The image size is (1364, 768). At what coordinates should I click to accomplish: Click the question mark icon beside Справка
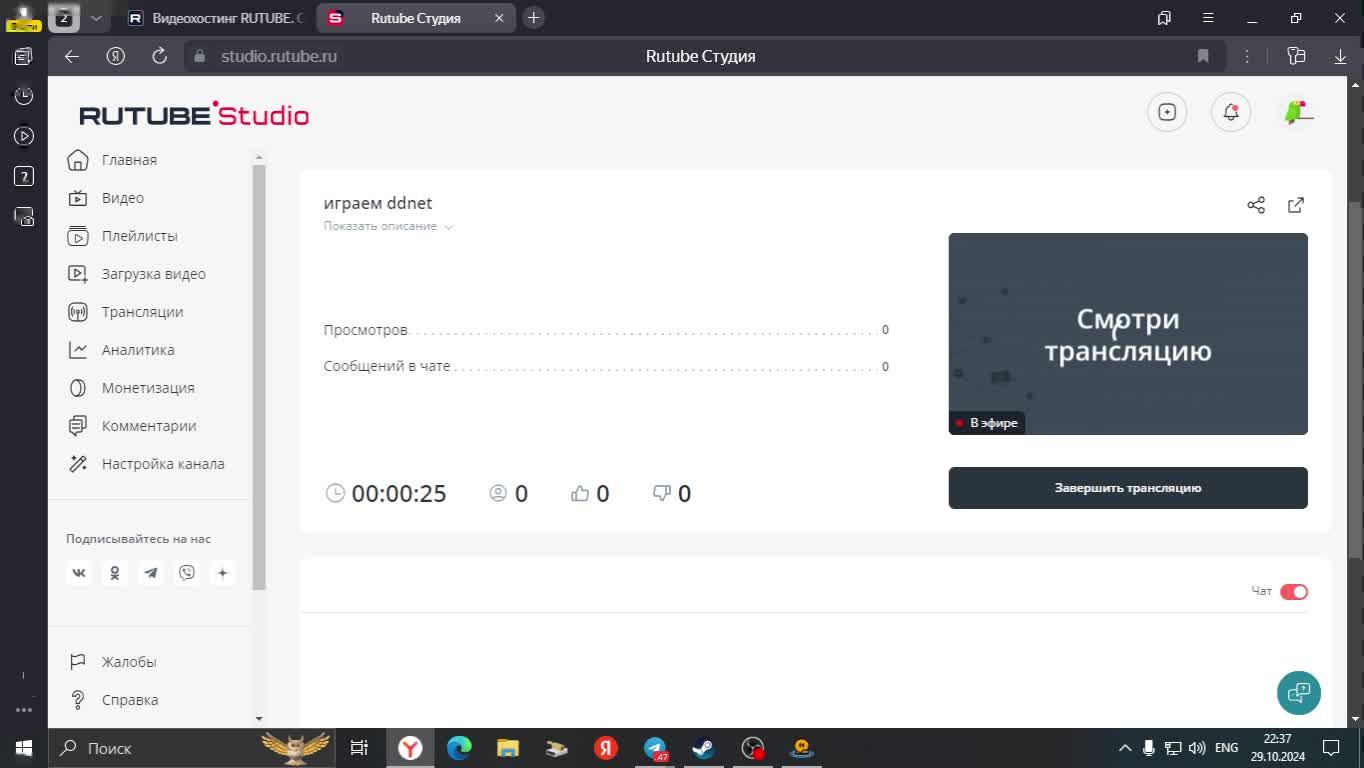coord(78,700)
